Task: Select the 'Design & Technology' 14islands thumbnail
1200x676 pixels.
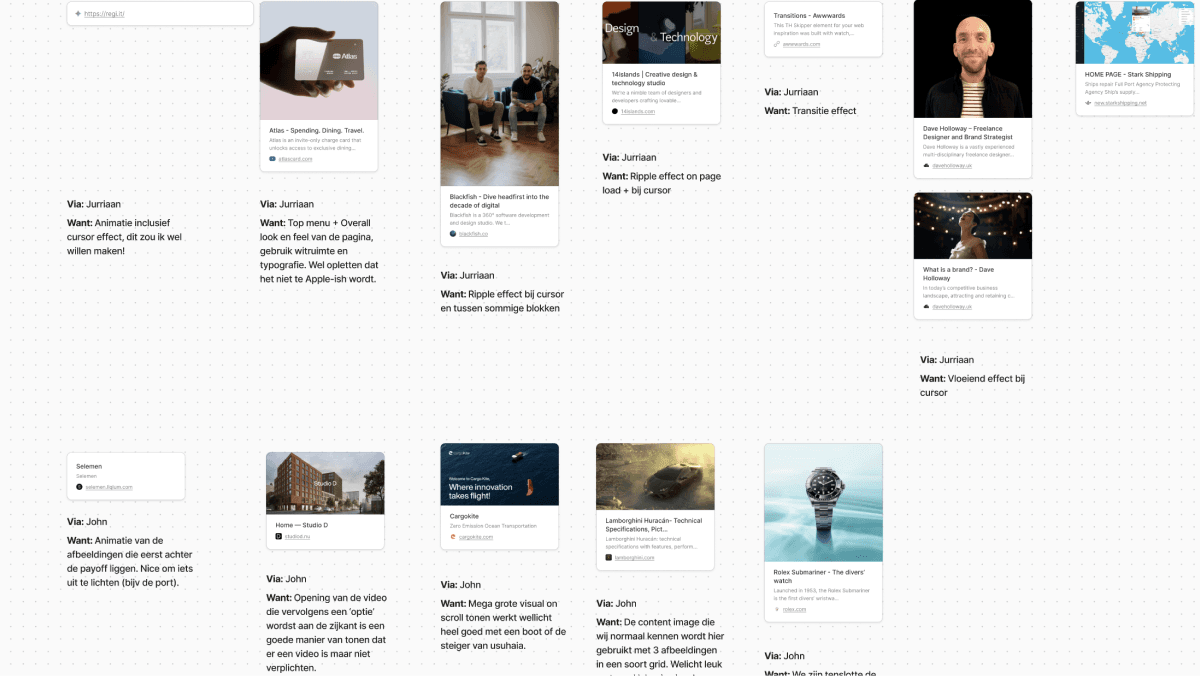Action: click(x=662, y=33)
